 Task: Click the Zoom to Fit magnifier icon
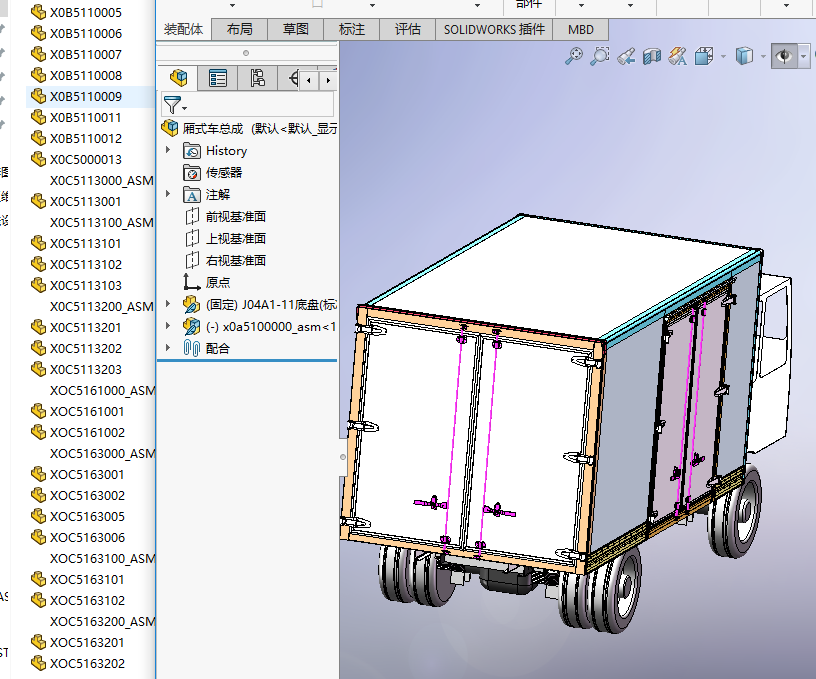click(574, 57)
